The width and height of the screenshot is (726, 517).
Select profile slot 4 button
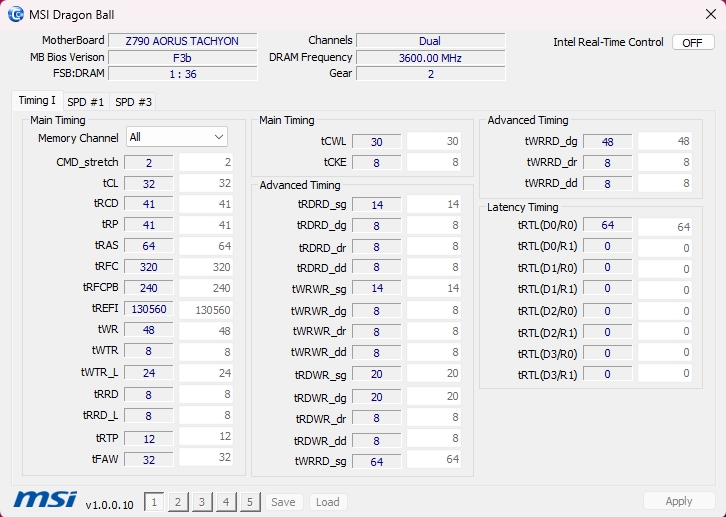point(226,502)
